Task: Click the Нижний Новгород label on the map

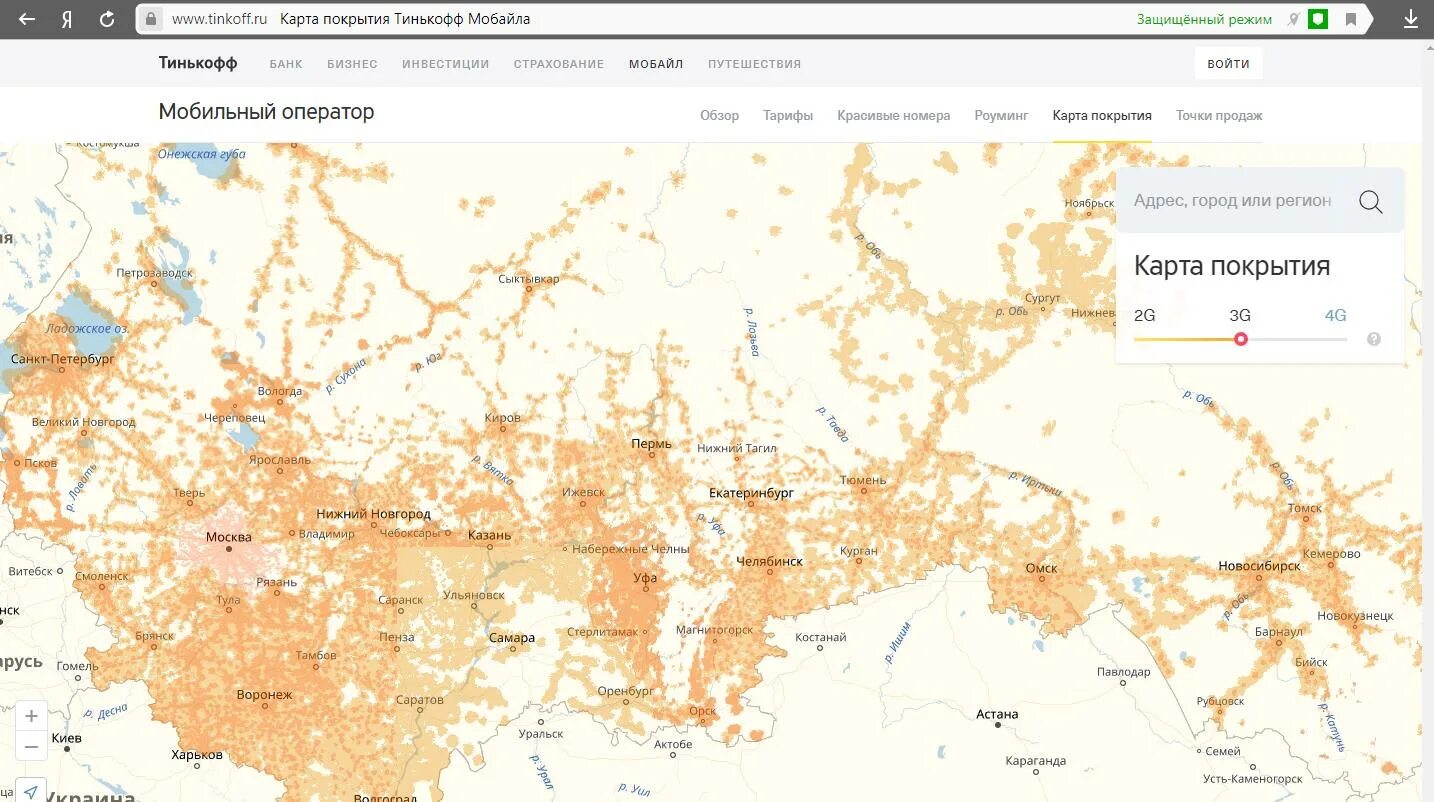Action: [373, 514]
